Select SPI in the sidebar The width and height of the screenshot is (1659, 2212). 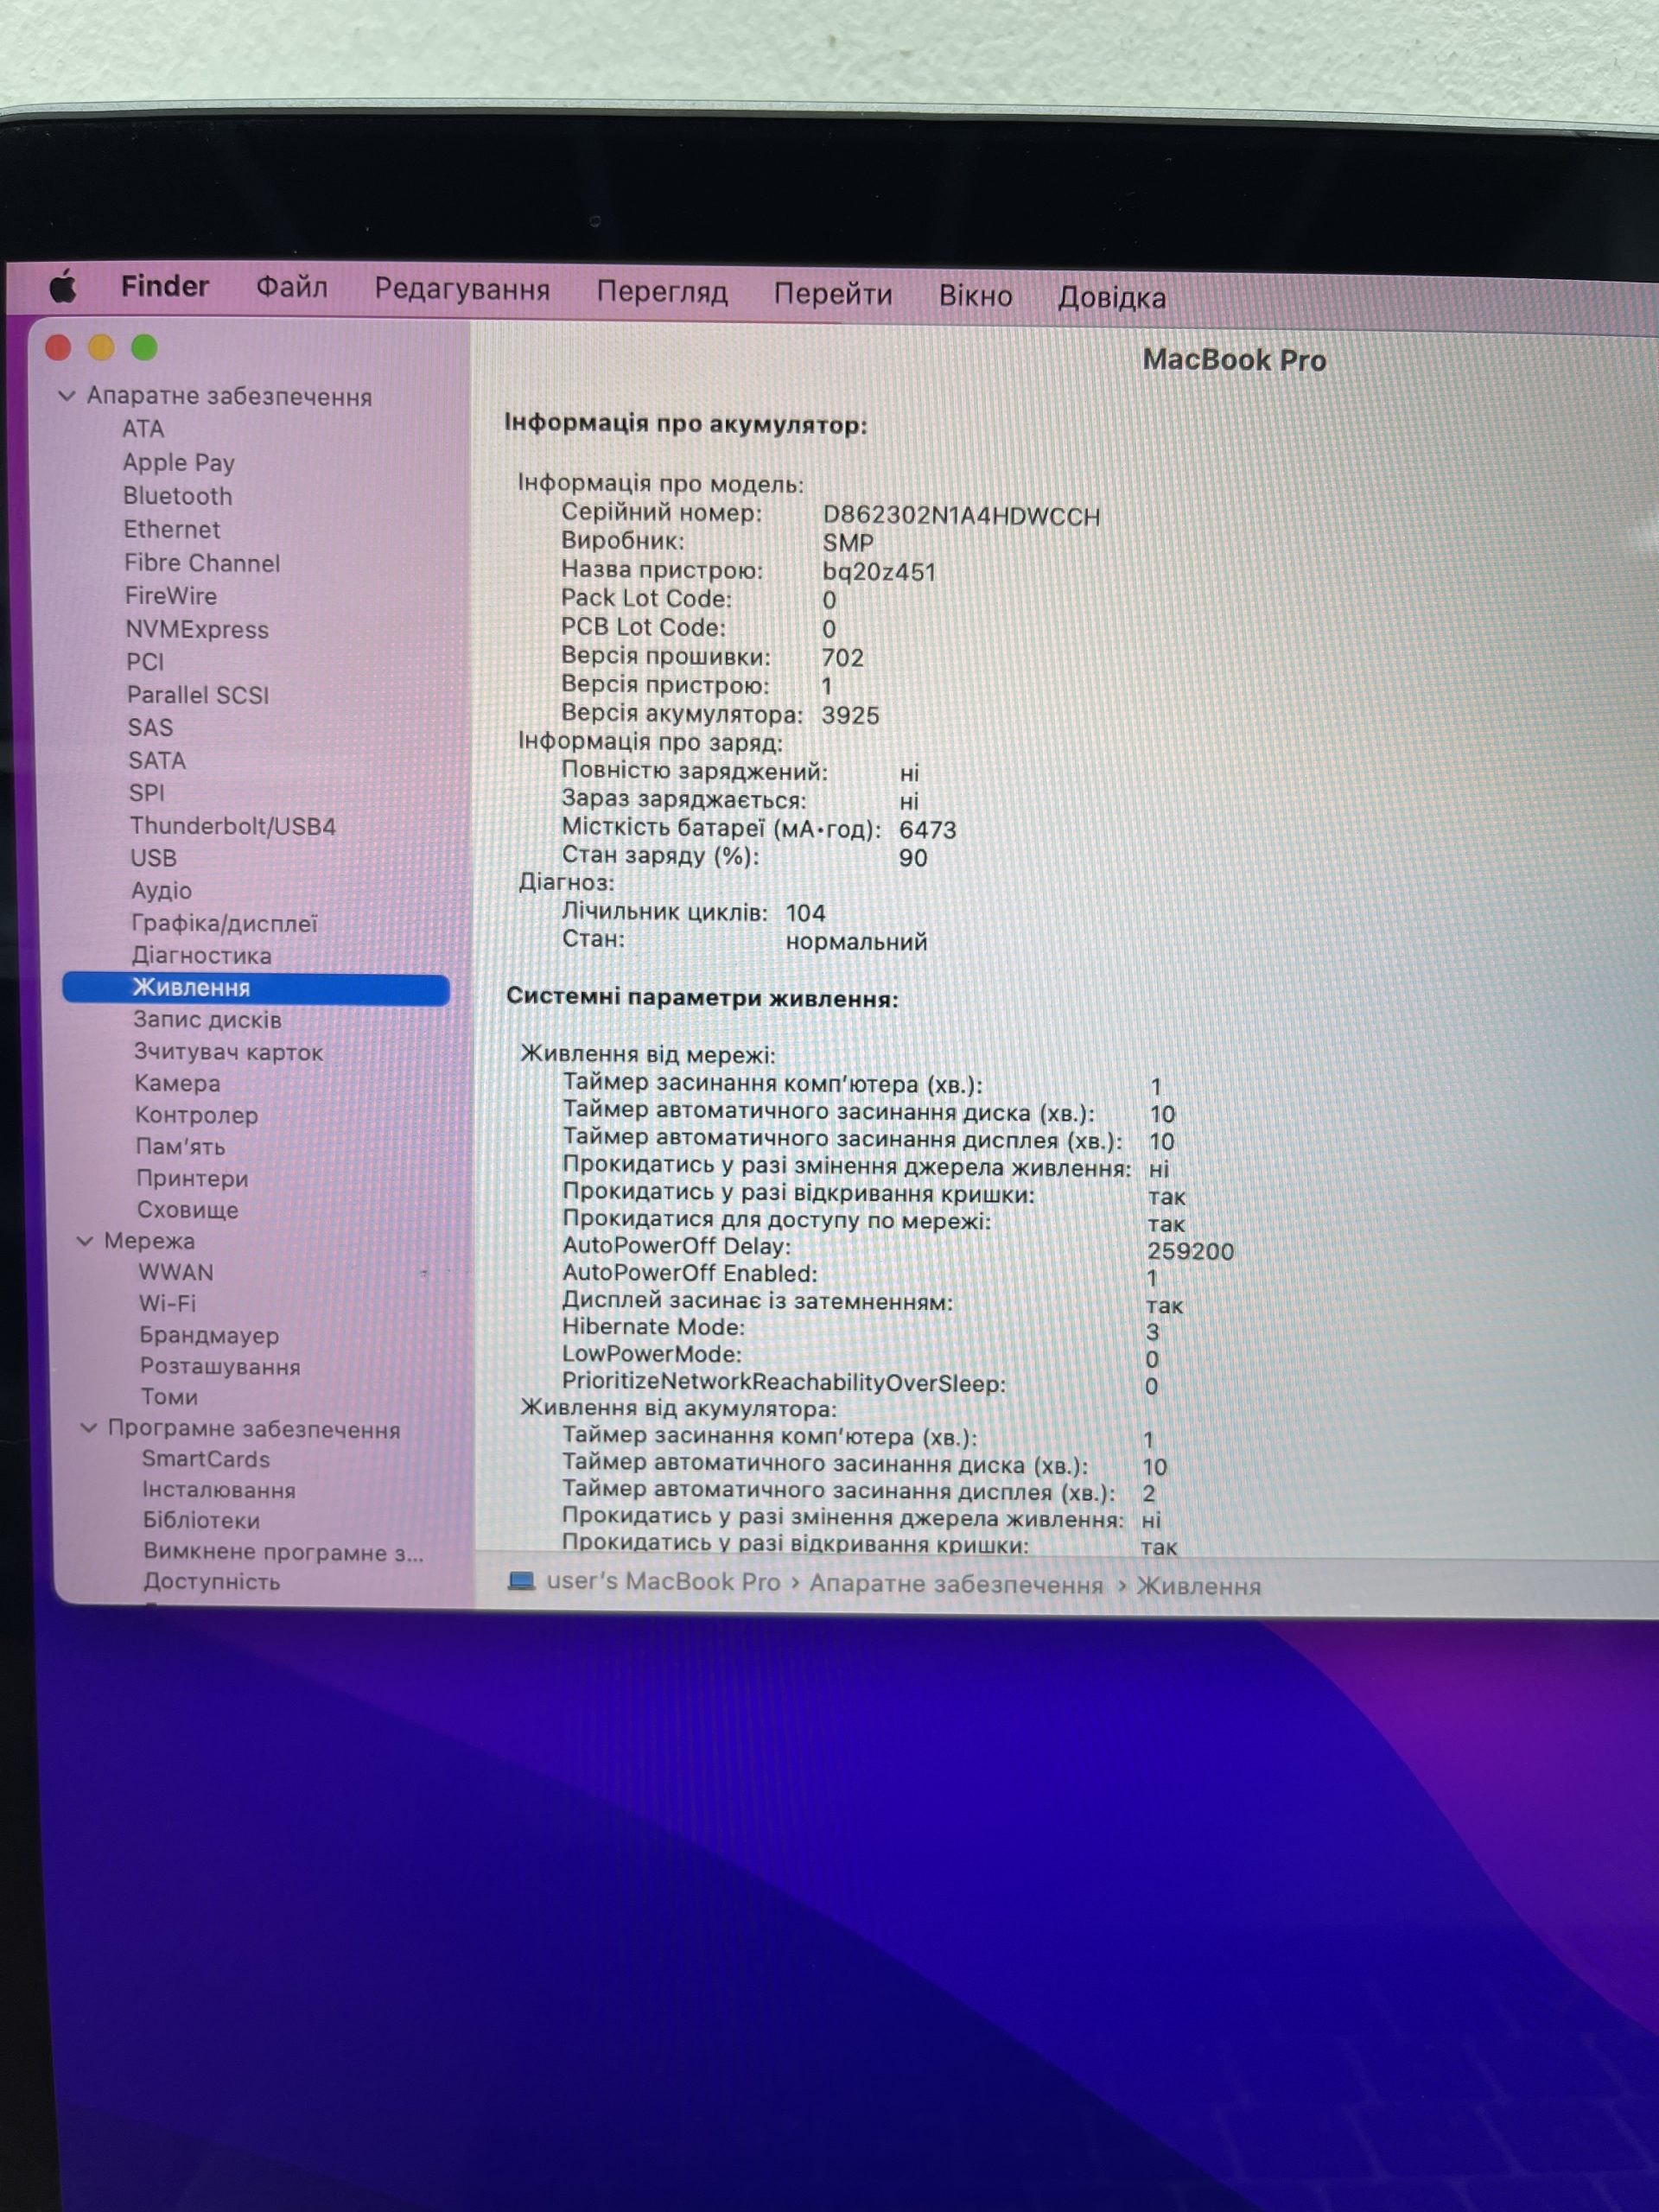(147, 793)
